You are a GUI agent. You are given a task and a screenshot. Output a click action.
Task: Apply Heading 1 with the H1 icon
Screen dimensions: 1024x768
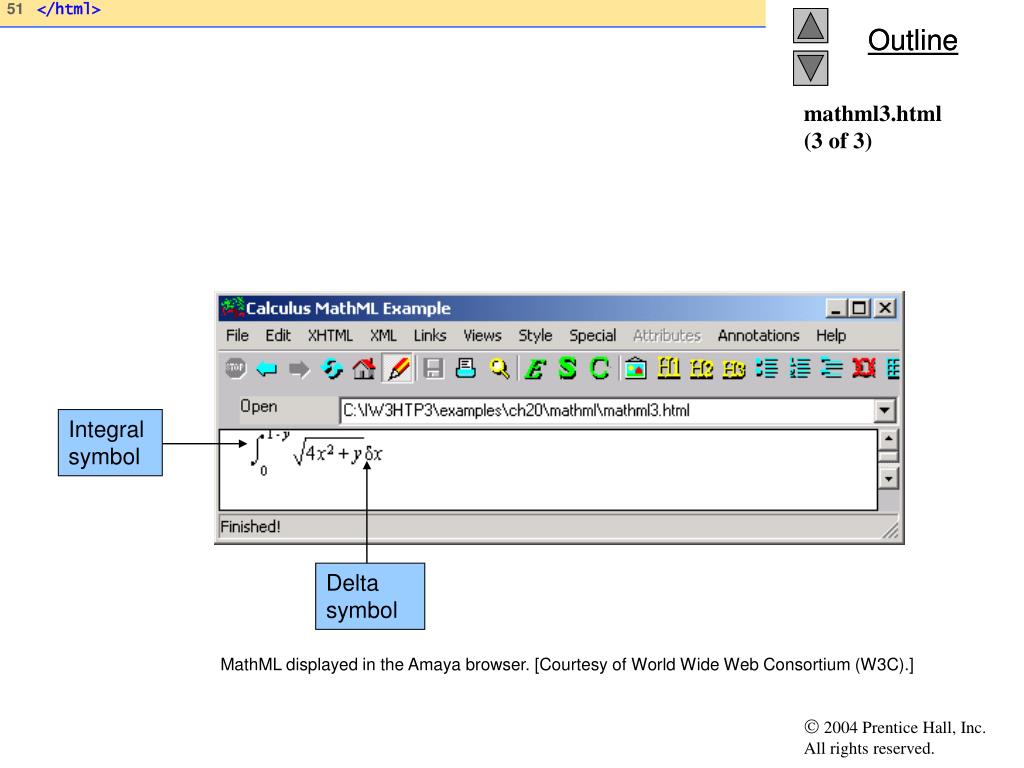[669, 368]
